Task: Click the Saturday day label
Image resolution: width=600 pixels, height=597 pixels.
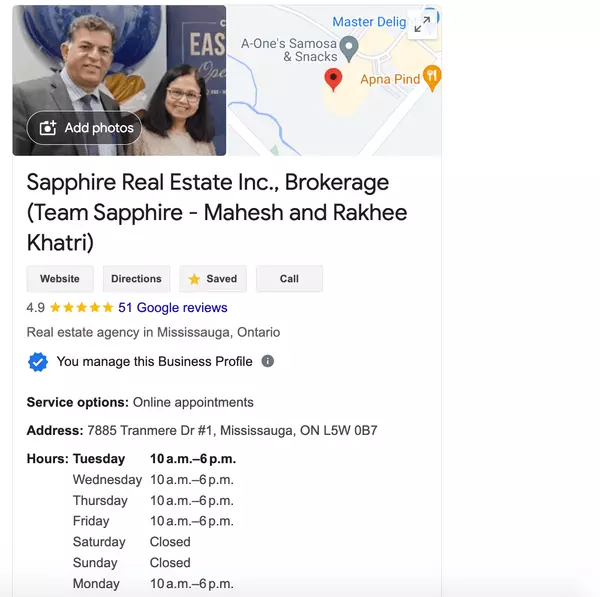Action: 99,542
